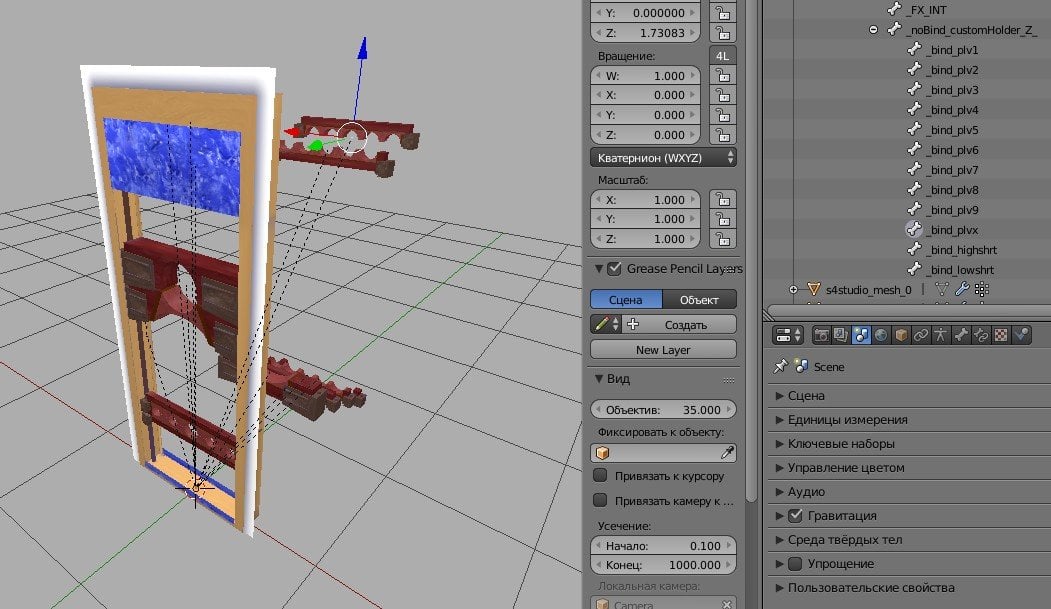Select _bind_lowshrt in the outliner
The width and height of the screenshot is (1051, 609).
pyautogui.click(x=961, y=269)
